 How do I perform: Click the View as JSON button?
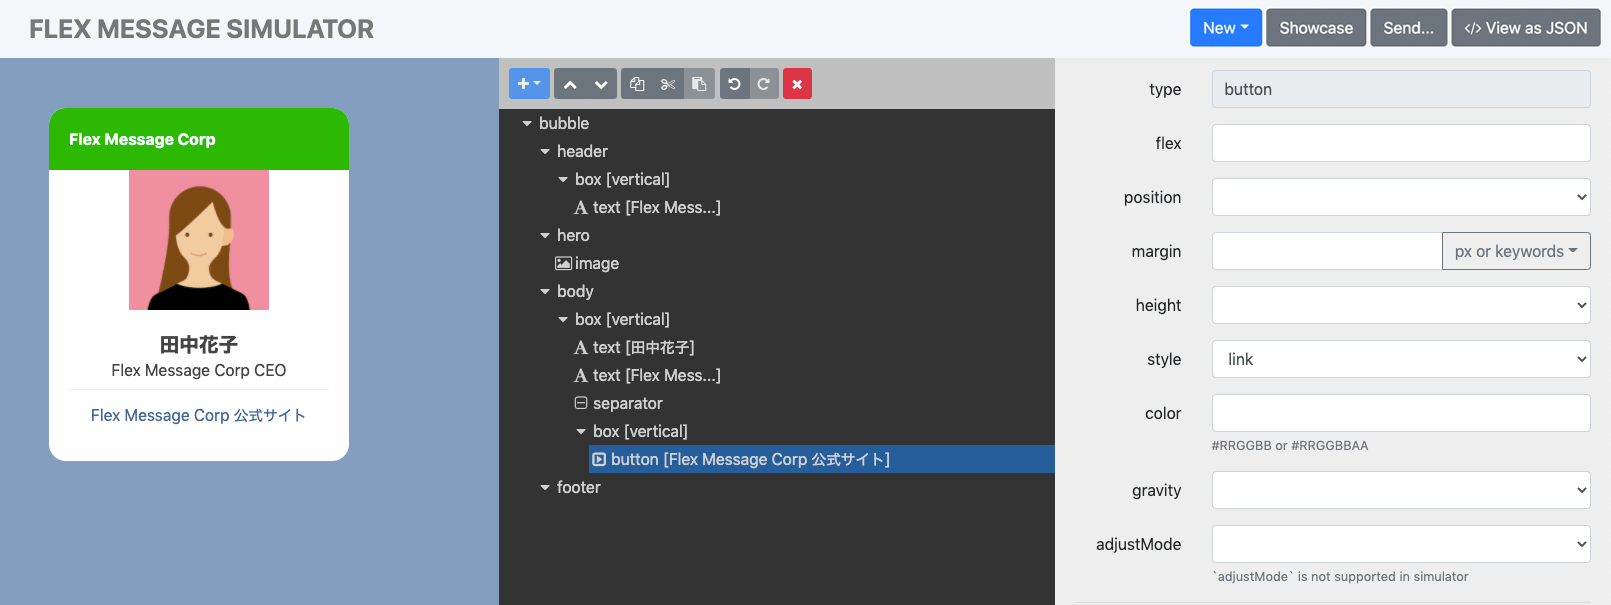1525,28
